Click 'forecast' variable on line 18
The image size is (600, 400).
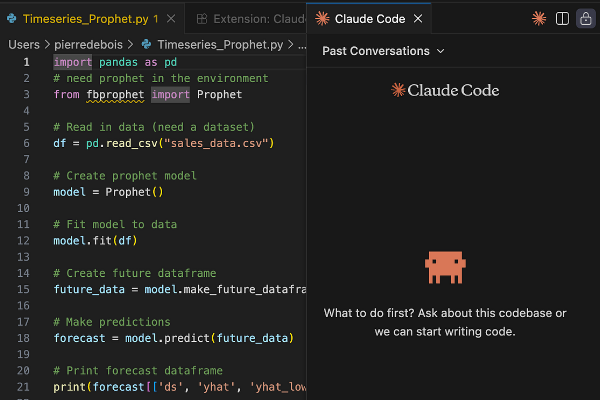point(79,338)
